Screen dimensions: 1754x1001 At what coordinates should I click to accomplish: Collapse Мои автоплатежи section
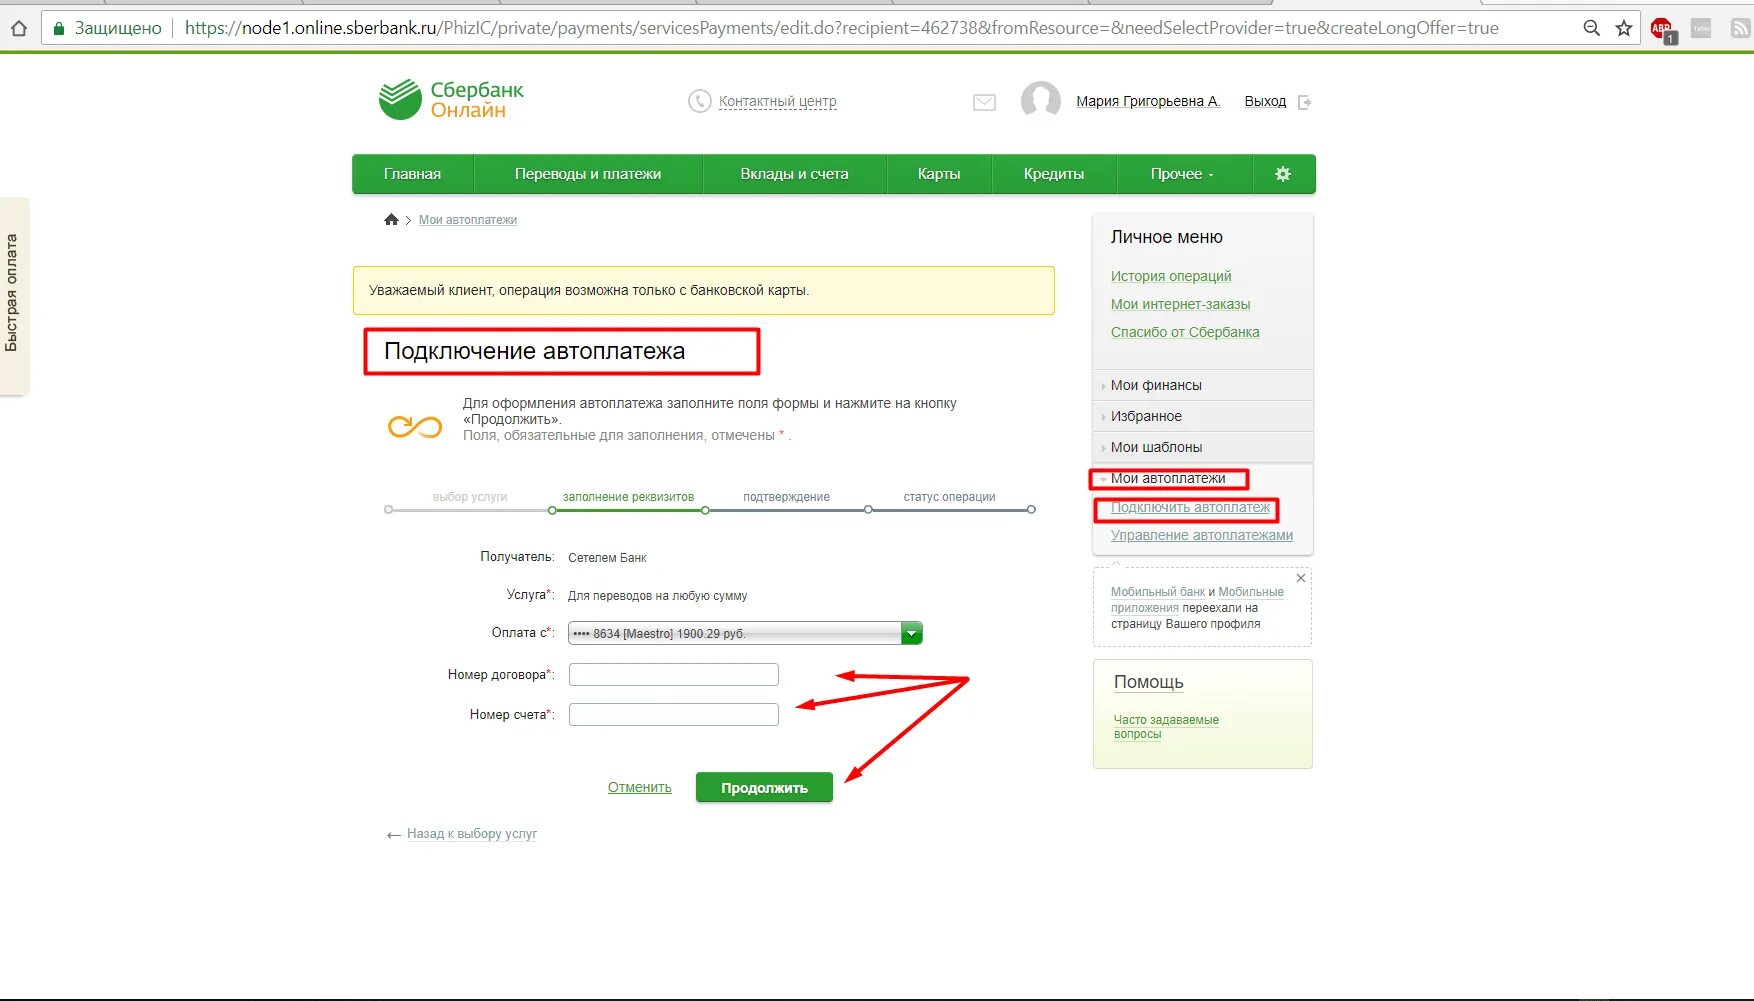[x=1167, y=478]
